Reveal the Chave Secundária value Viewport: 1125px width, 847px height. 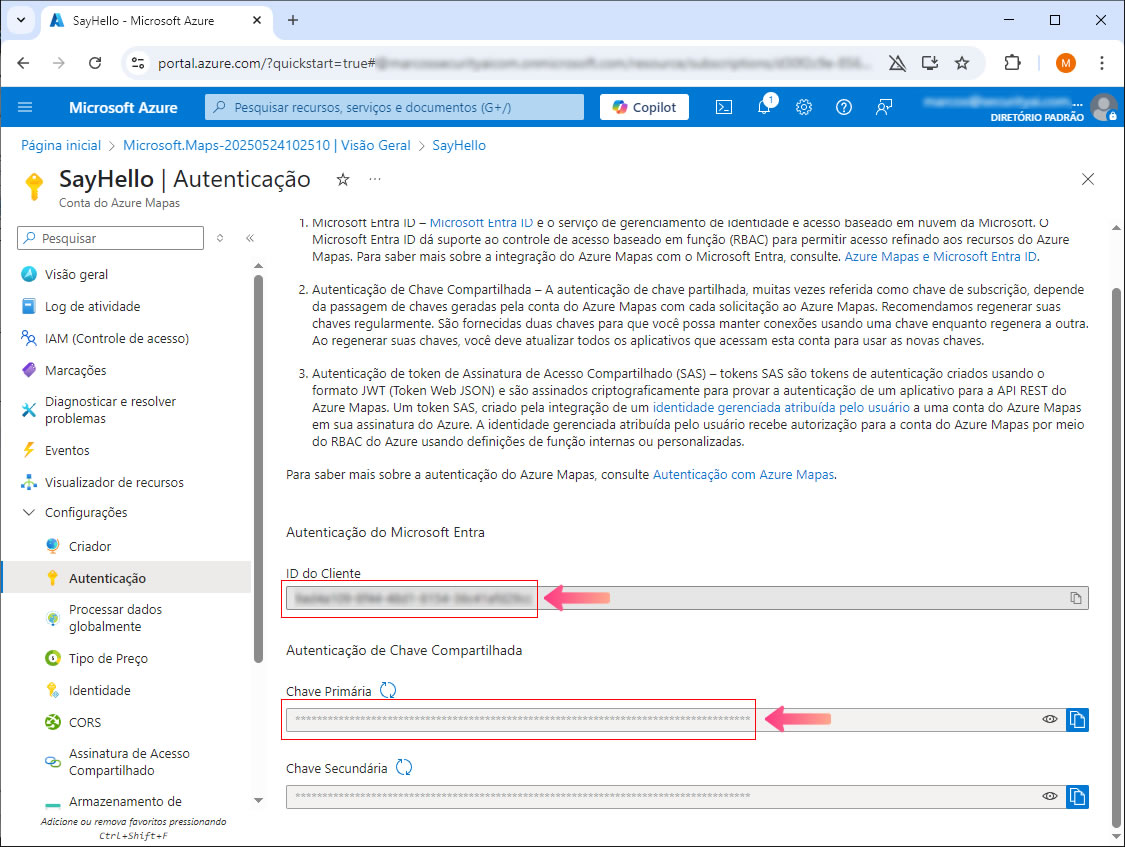pos(1050,796)
